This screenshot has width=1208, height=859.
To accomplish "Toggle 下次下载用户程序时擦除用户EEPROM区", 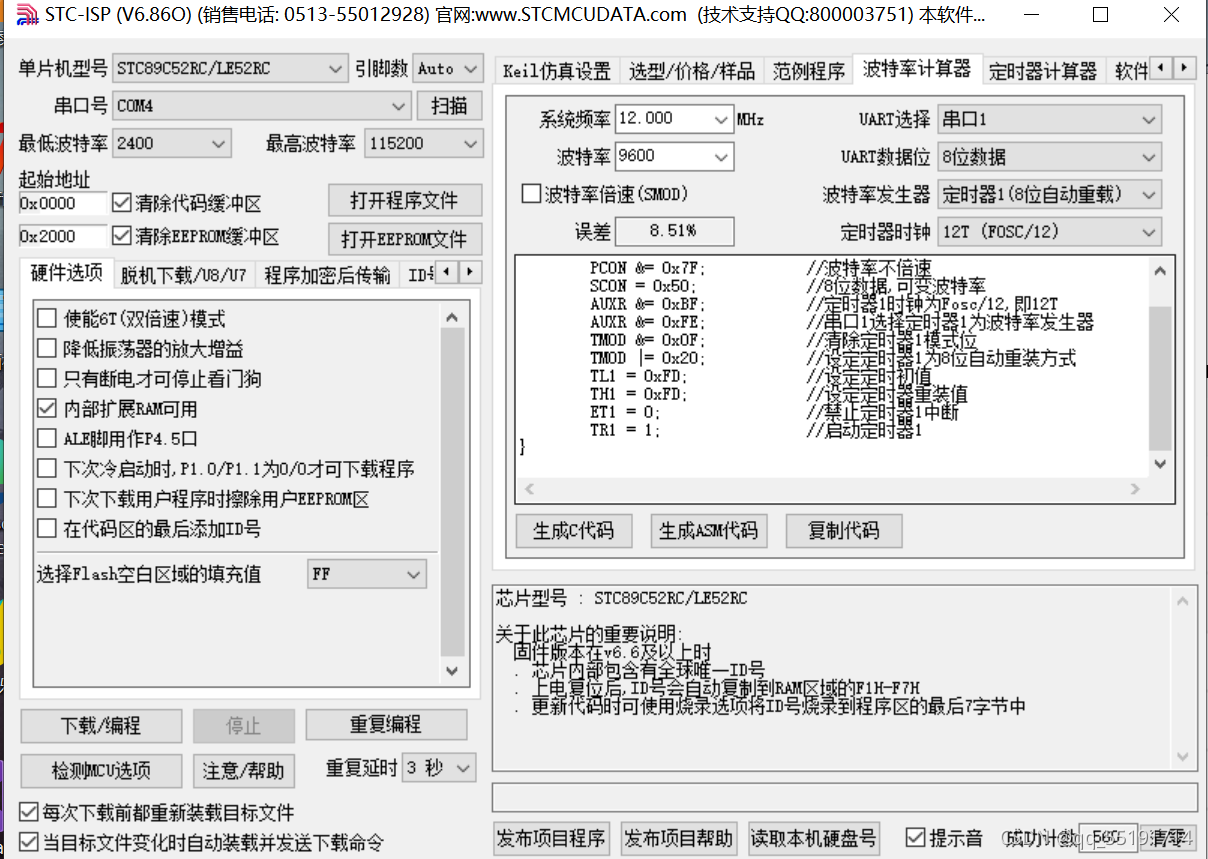I will tap(46, 499).
